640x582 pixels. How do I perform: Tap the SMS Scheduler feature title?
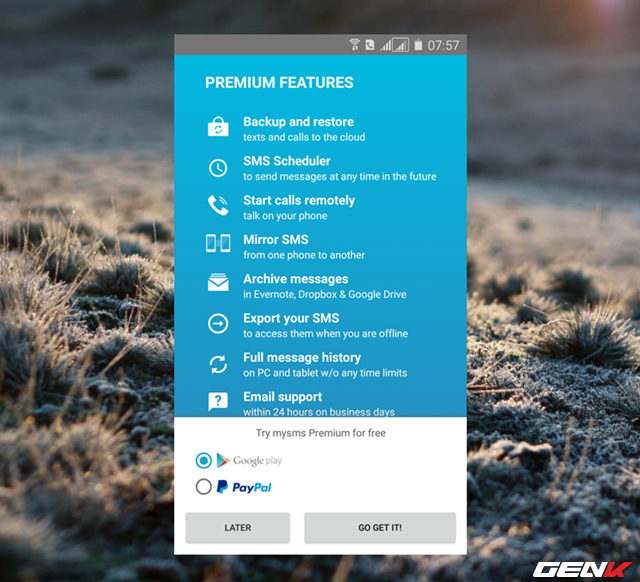click(x=287, y=161)
